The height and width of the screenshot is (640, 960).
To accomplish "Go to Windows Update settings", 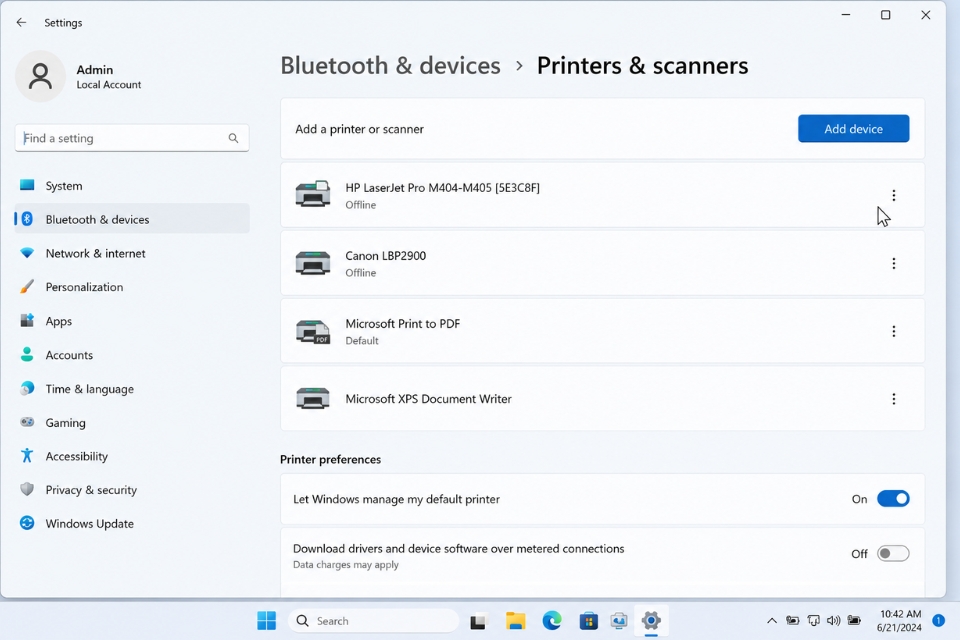I will click(132, 523).
